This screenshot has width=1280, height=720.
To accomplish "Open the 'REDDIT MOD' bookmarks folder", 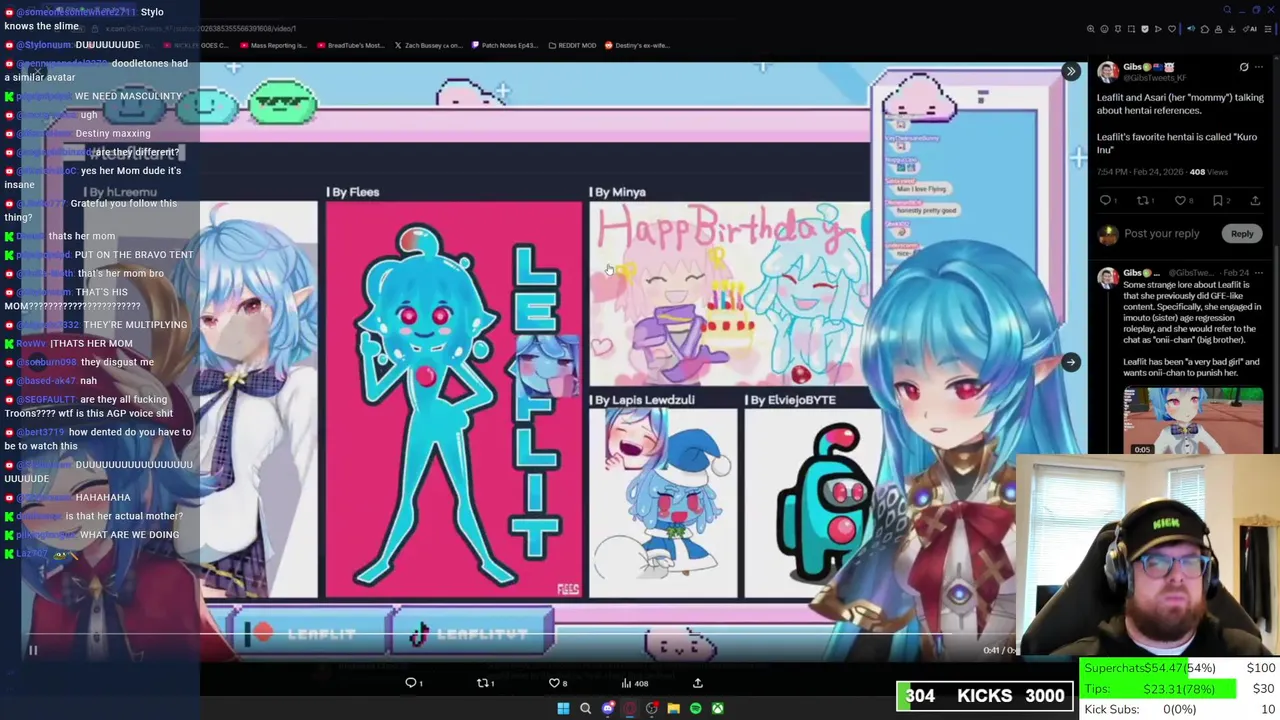I will coord(574,45).
